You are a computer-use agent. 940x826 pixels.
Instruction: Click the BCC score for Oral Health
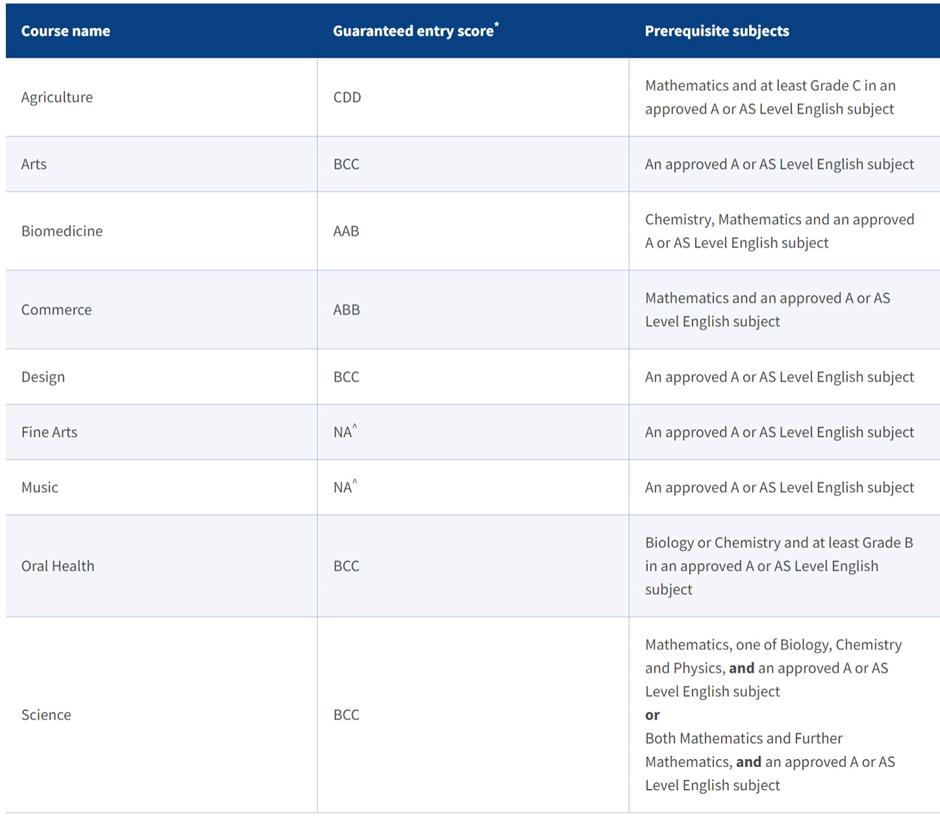[x=346, y=566]
